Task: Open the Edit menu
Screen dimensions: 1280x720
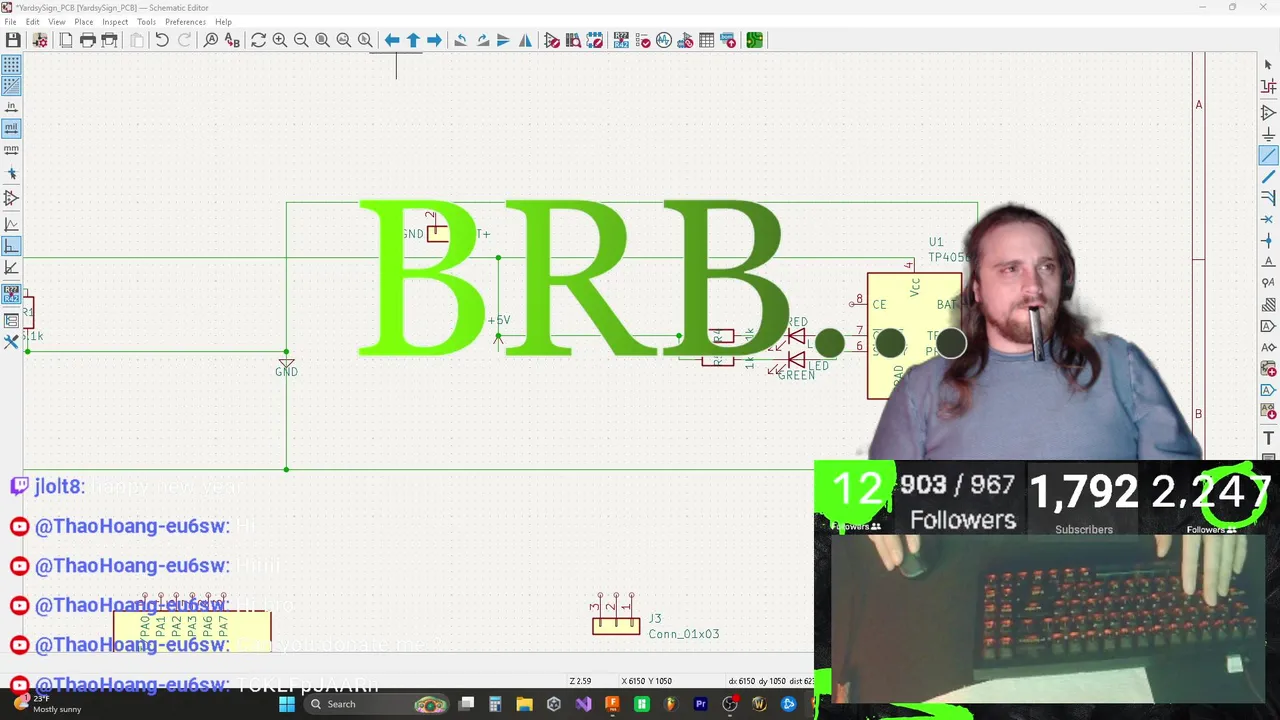Action: [33, 22]
